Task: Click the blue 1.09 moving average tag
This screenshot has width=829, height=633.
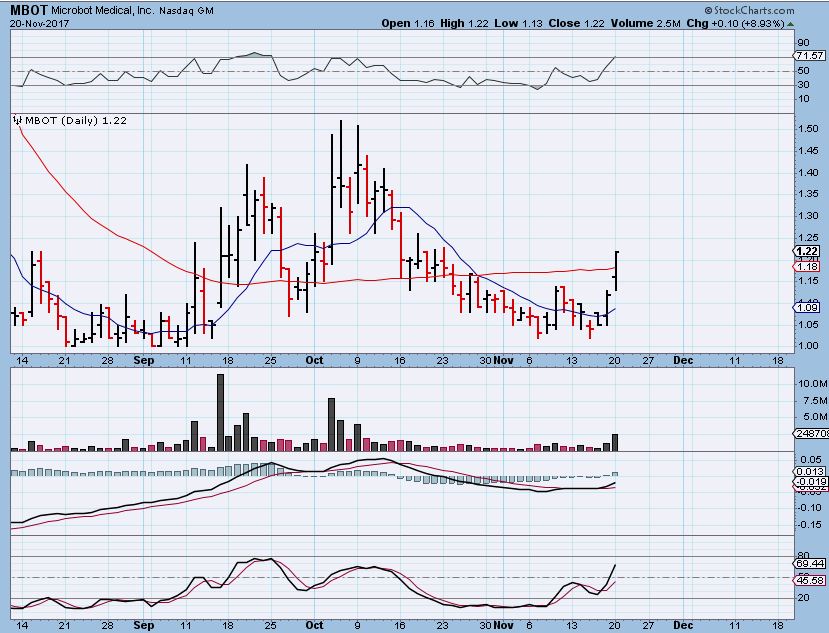Action: (x=807, y=307)
